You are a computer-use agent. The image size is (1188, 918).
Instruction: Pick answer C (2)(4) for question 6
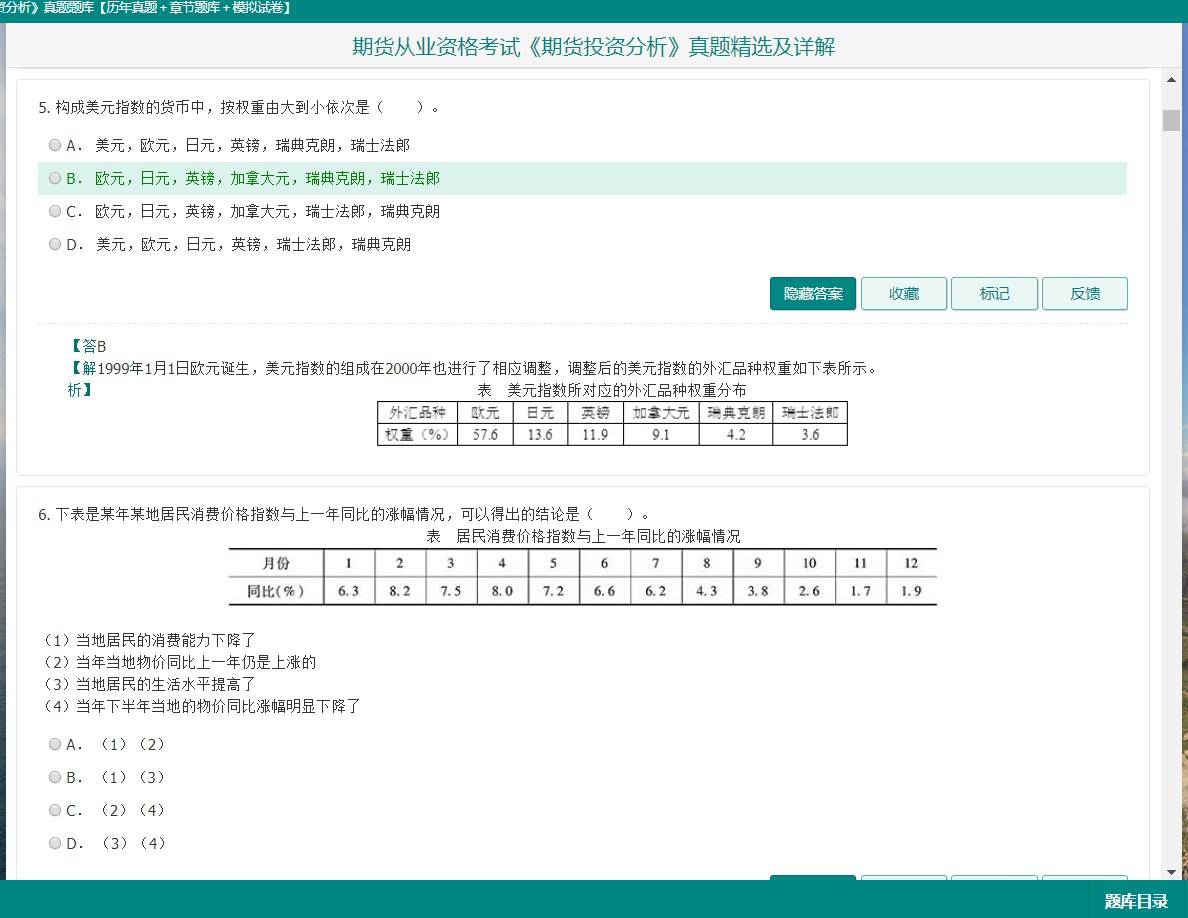tap(55, 811)
